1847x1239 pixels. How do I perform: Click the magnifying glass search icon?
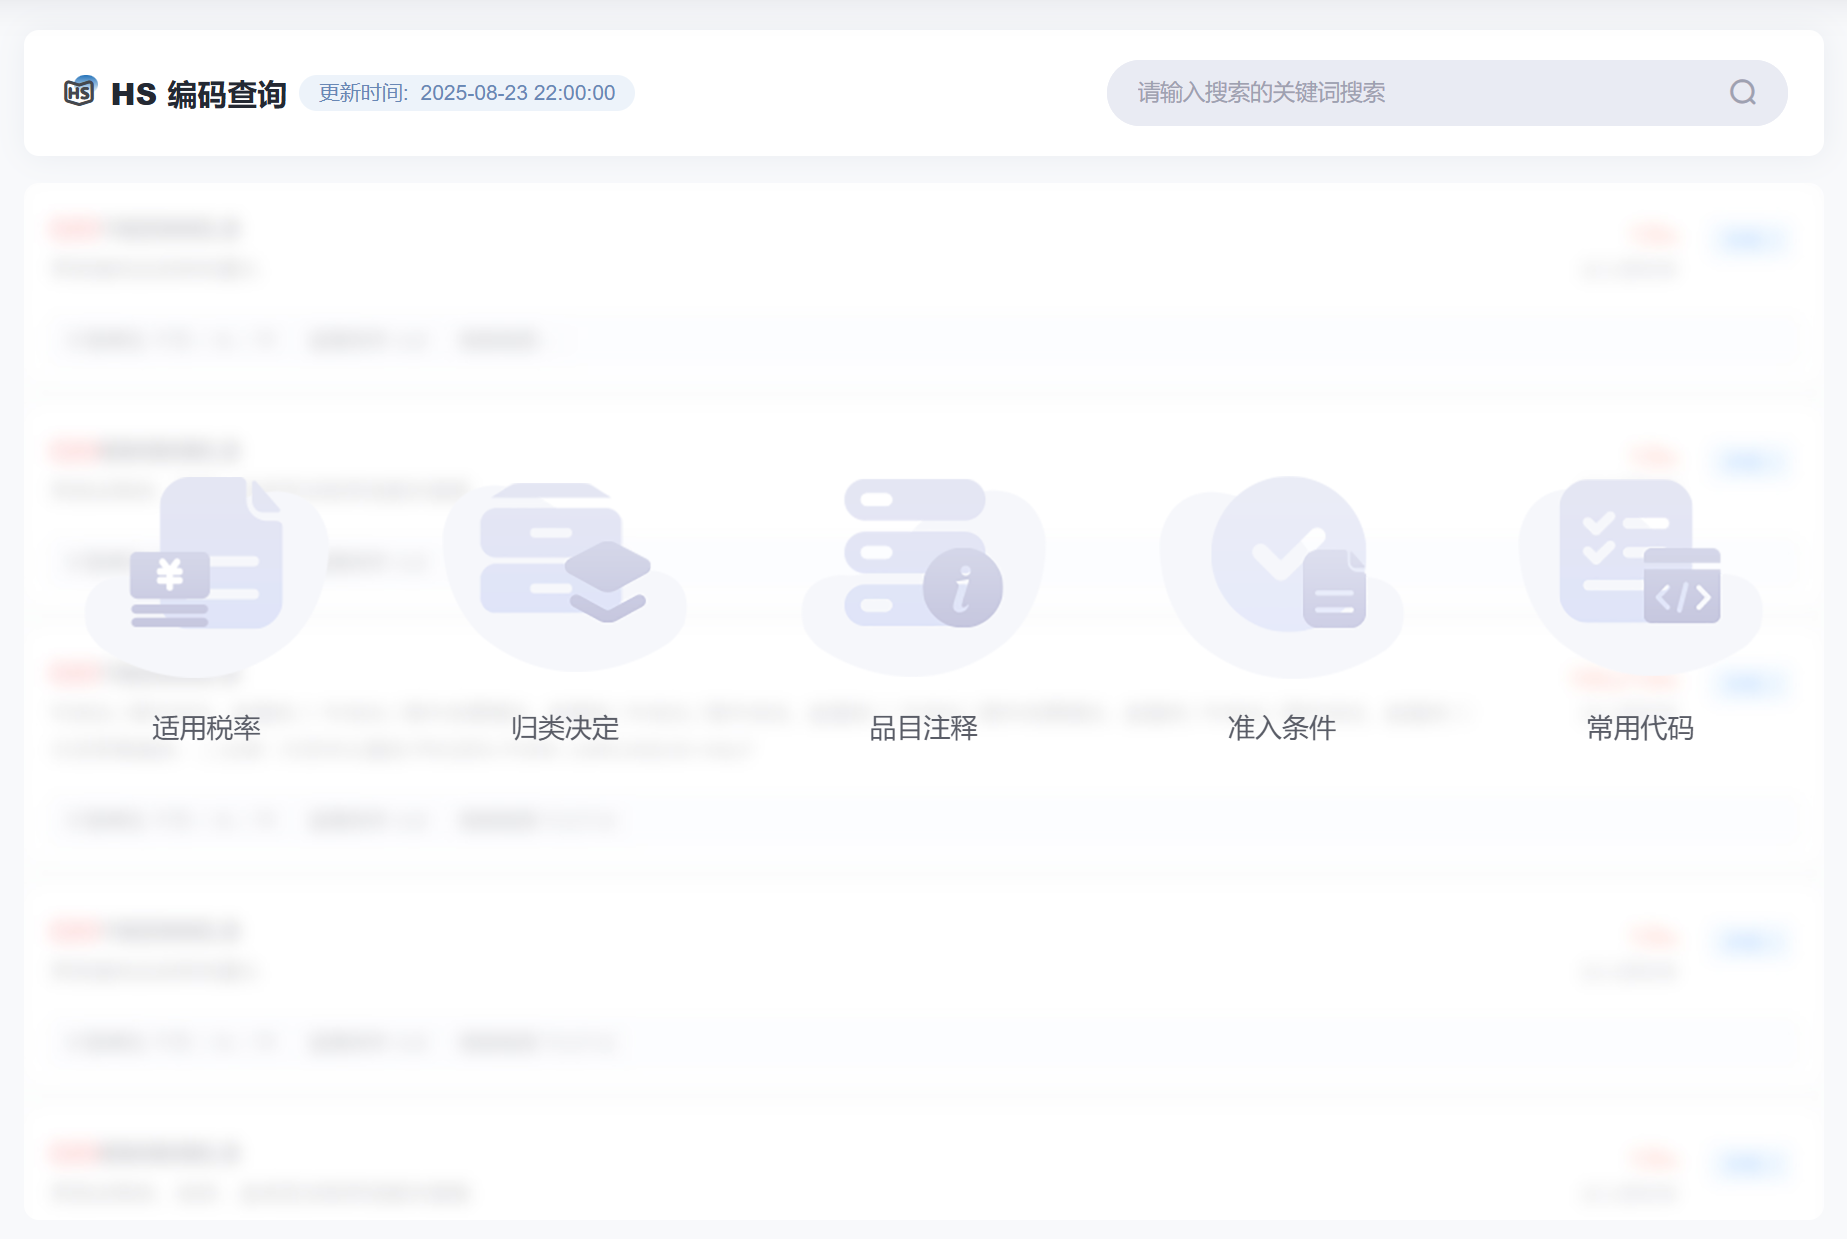pos(1742,93)
